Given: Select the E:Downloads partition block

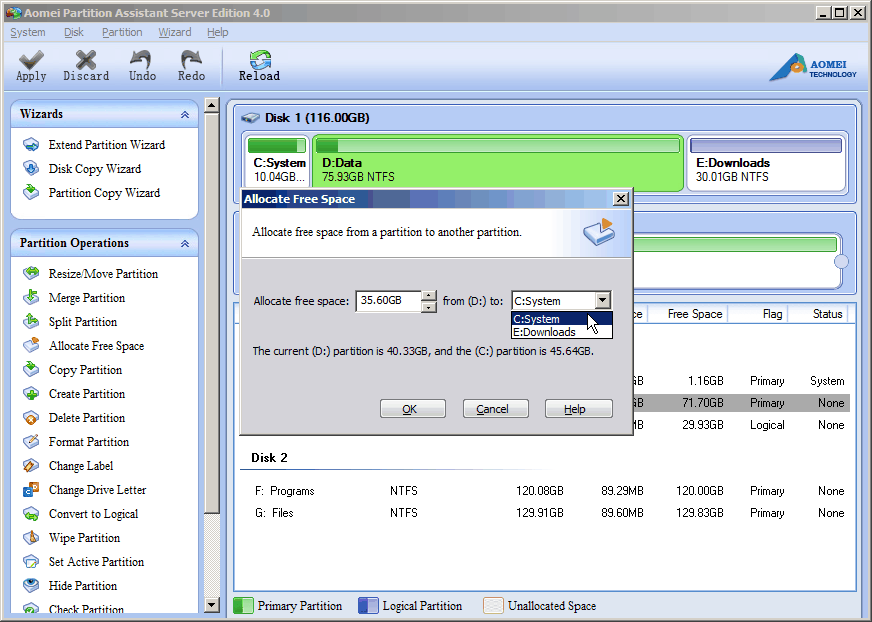Looking at the screenshot, I should coord(767,162).
